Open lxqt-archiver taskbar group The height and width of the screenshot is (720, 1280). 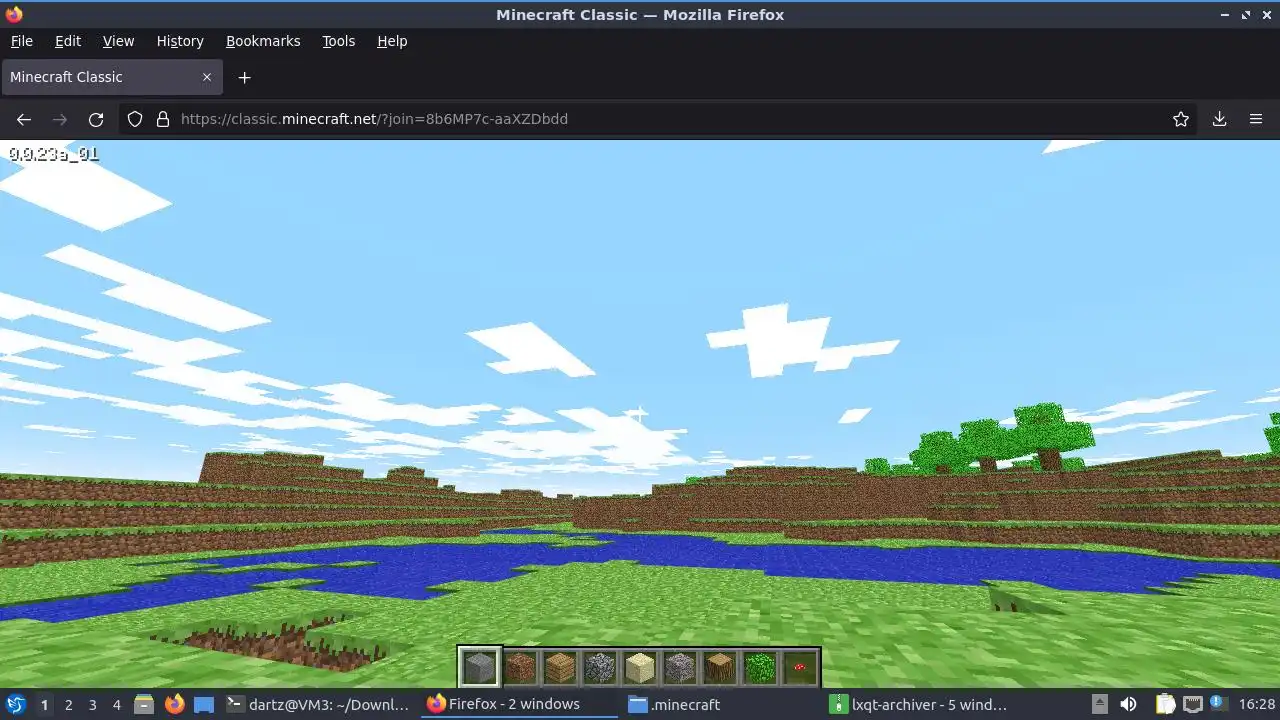click(920, 704)
